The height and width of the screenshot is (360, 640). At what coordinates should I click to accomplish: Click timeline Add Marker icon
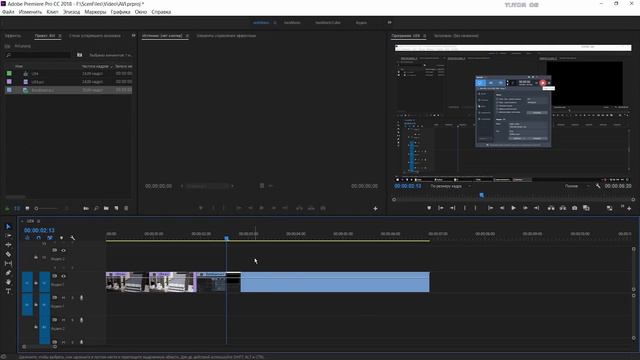61,238
